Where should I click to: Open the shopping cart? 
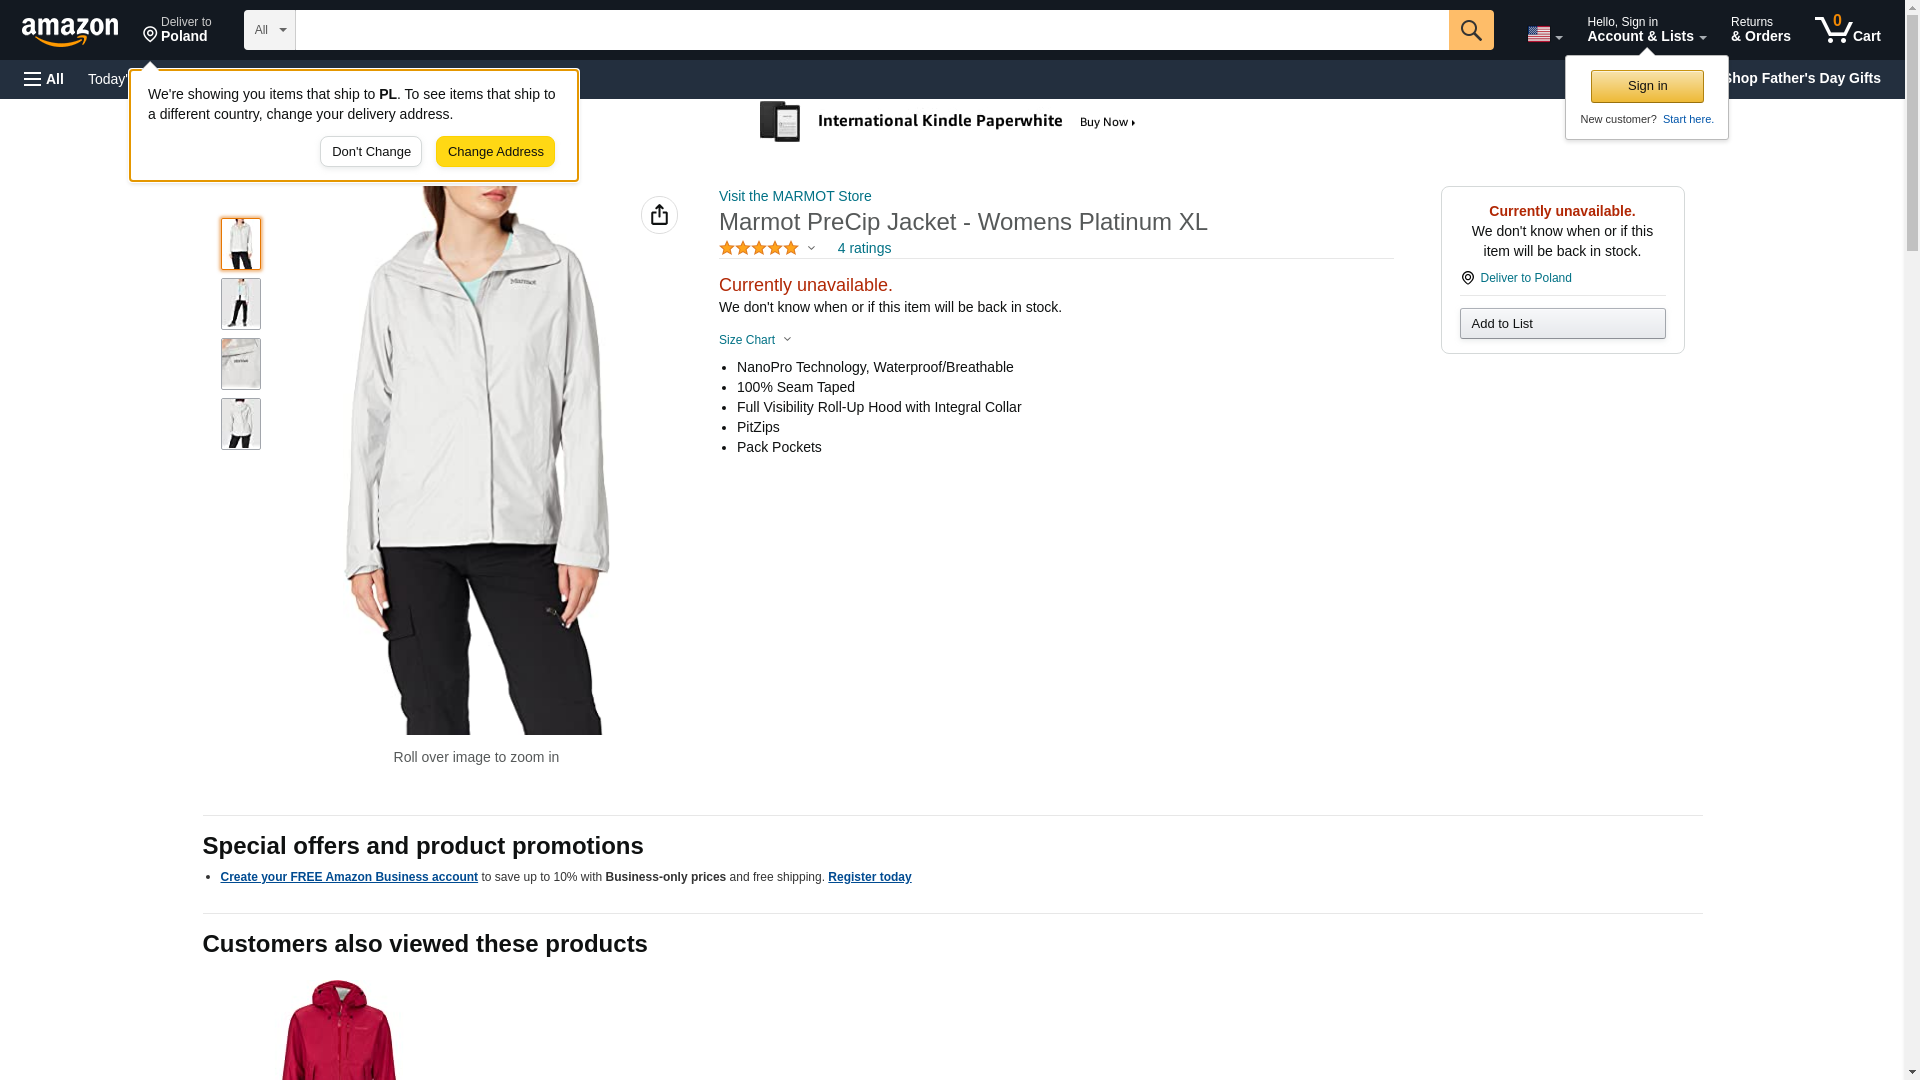click(1847, 30)
